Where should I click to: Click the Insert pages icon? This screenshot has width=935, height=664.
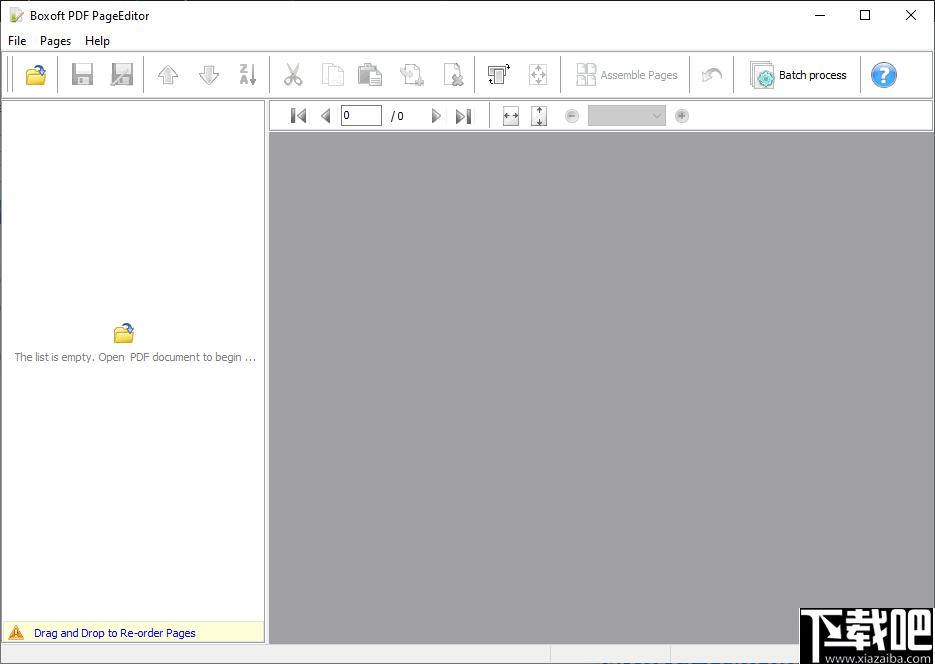412,75
